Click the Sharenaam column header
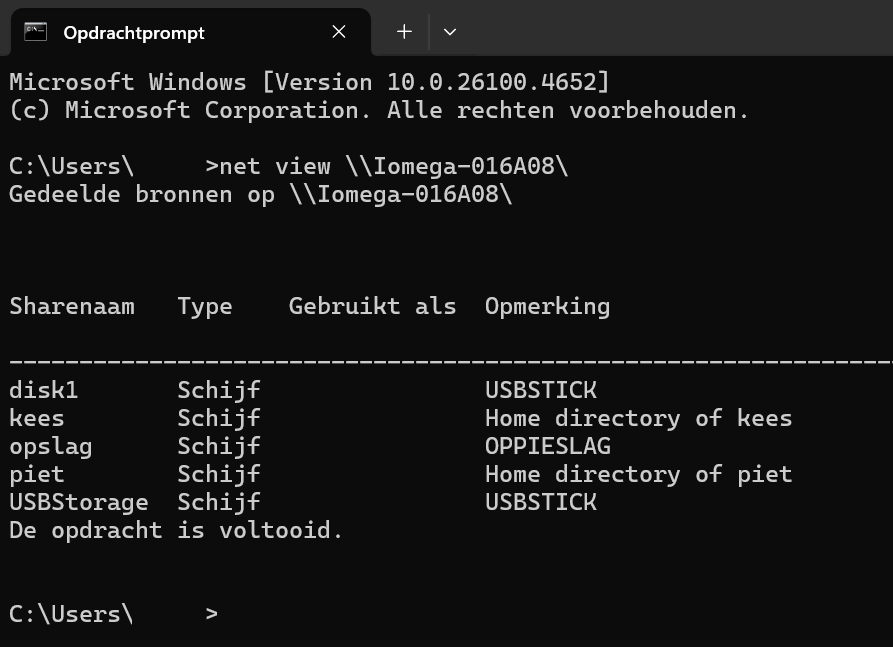Image resolution: width=893 pixels, height=647 pixels. pos(72,306)
